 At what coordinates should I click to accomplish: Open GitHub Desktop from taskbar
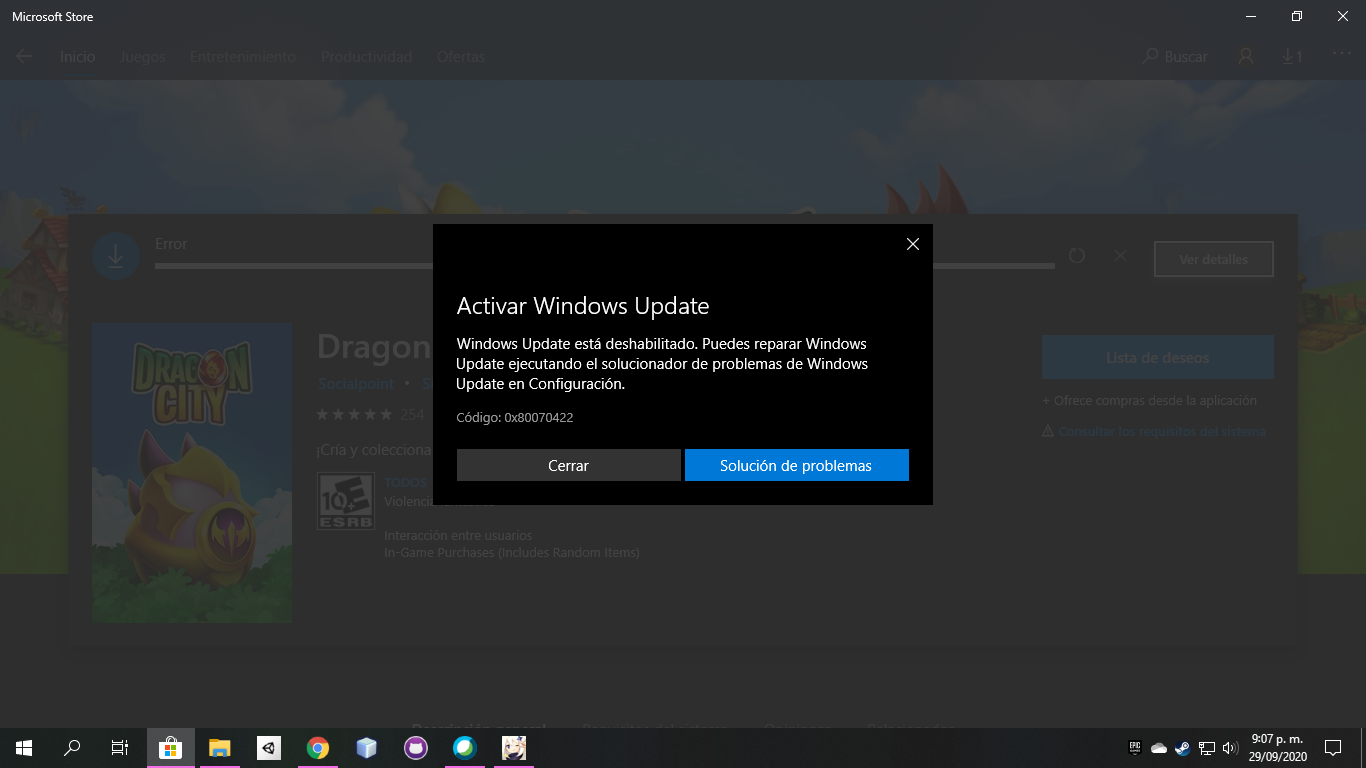[x=415, y=747]
